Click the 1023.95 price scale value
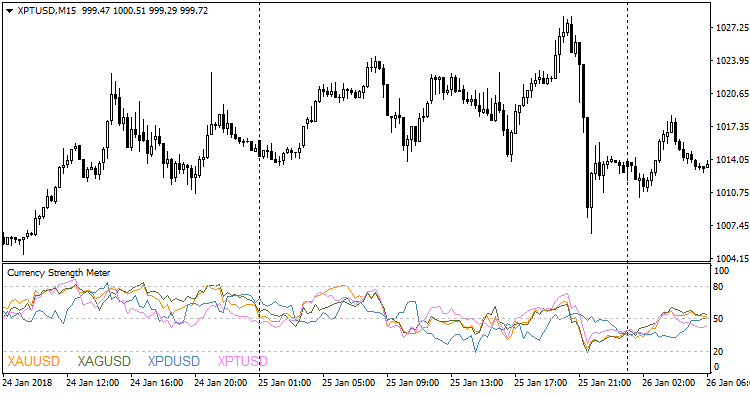Viewport: 750px width, 394px height. (x=732, y=61)
